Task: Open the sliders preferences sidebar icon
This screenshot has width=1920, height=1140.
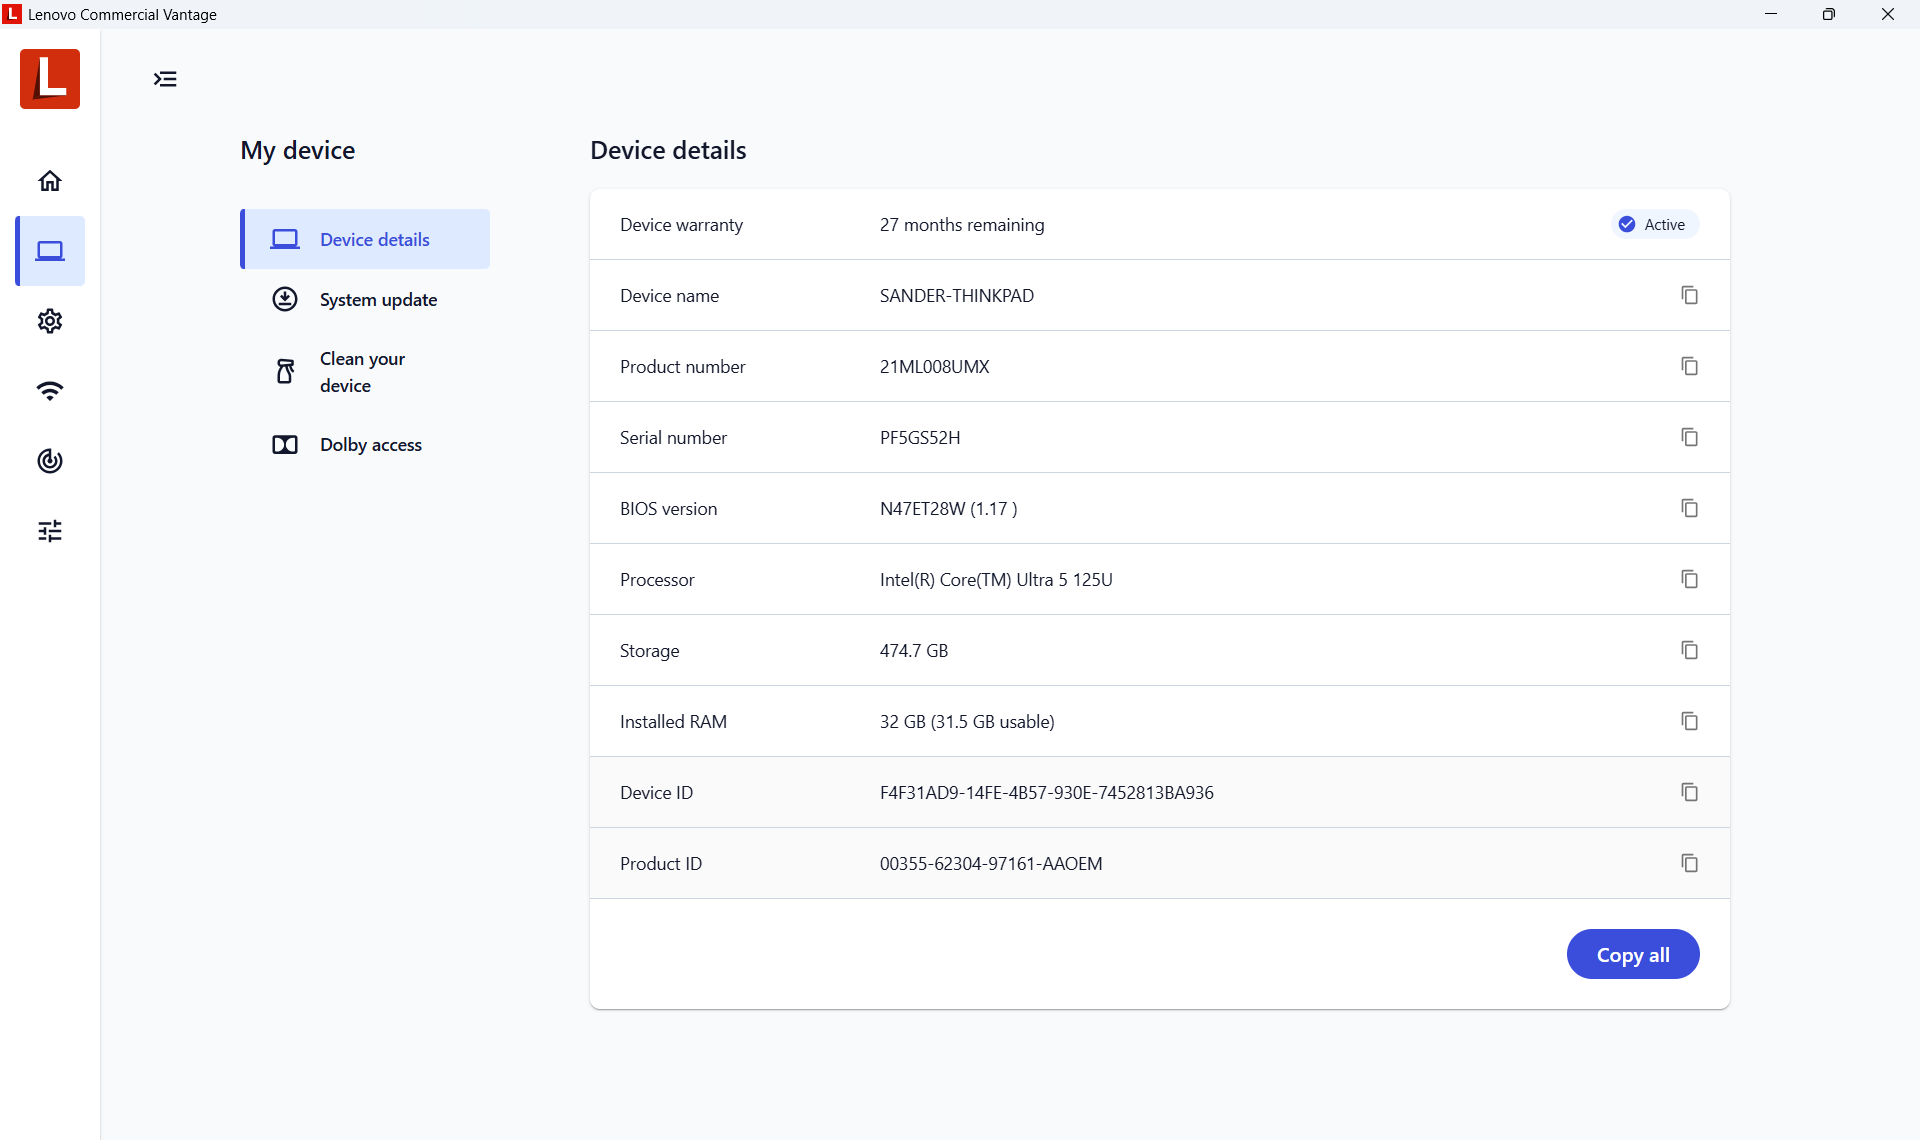Action: tap(50, 531)
